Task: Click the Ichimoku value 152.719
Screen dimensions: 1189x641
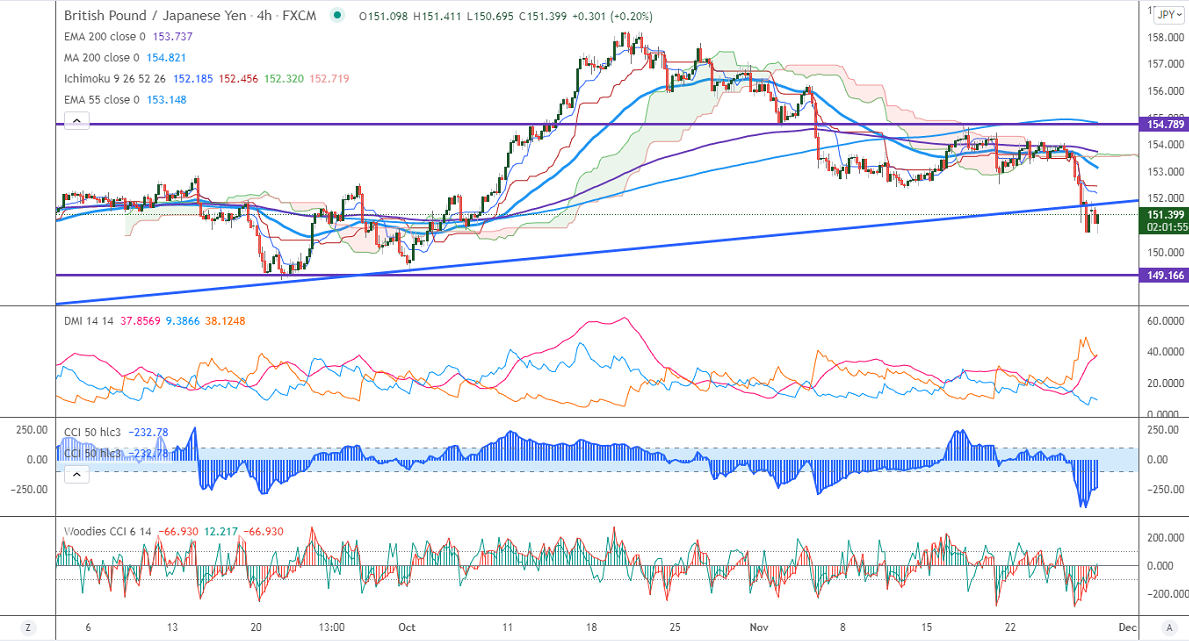Action: pyautogui.click(x=329, y=79)
